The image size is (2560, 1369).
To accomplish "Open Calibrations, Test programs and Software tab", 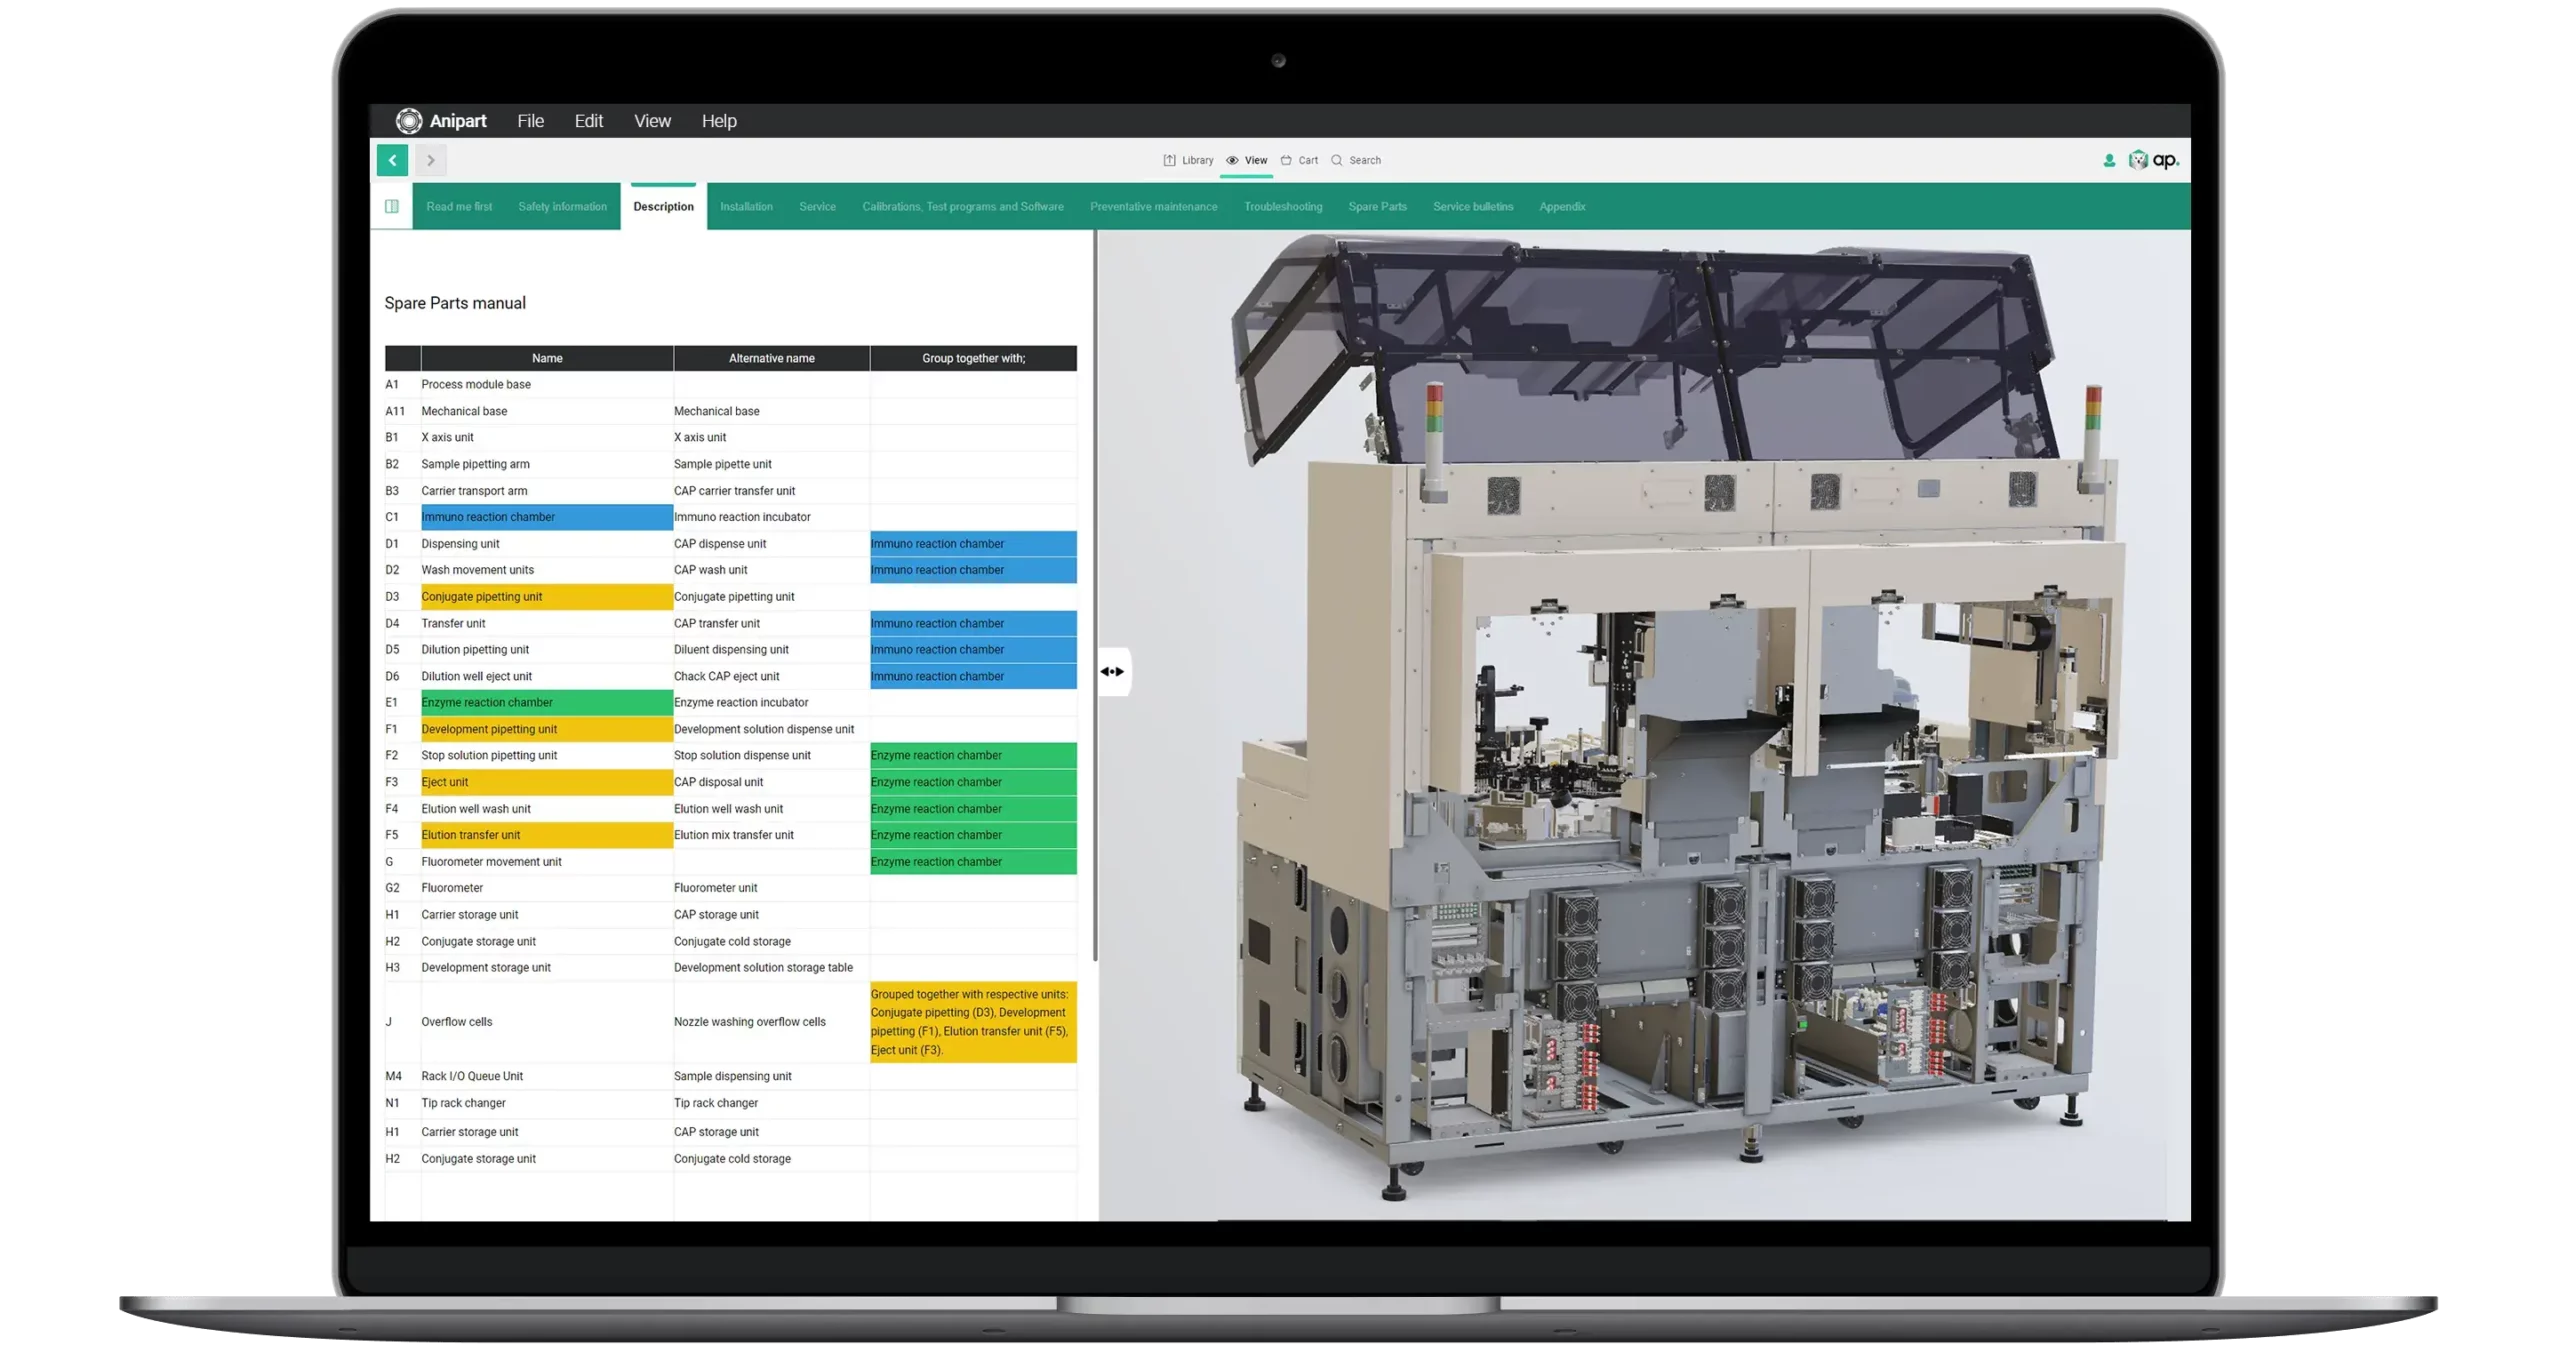I will [962, 206].
